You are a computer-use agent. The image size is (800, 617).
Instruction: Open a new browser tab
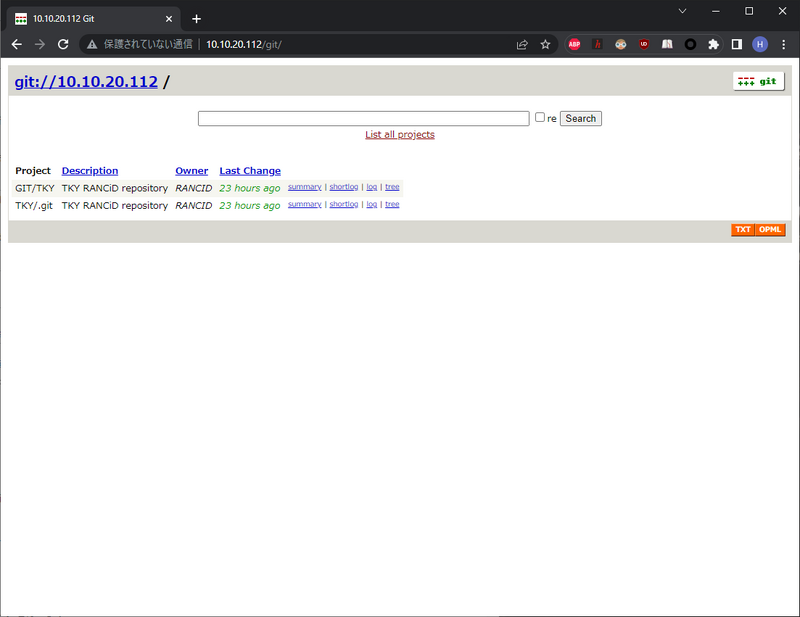[x=196, y=19]
